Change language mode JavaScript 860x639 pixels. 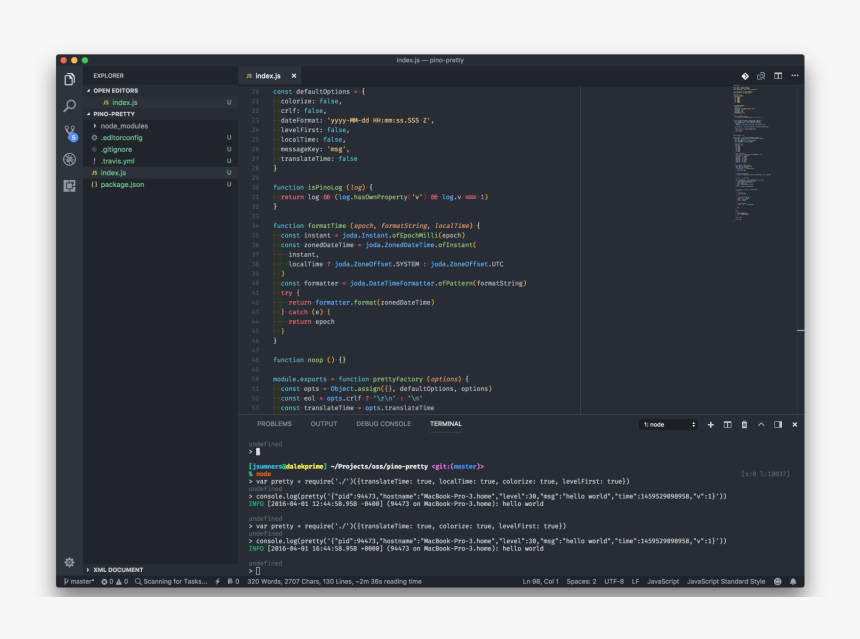click(663, 581)
